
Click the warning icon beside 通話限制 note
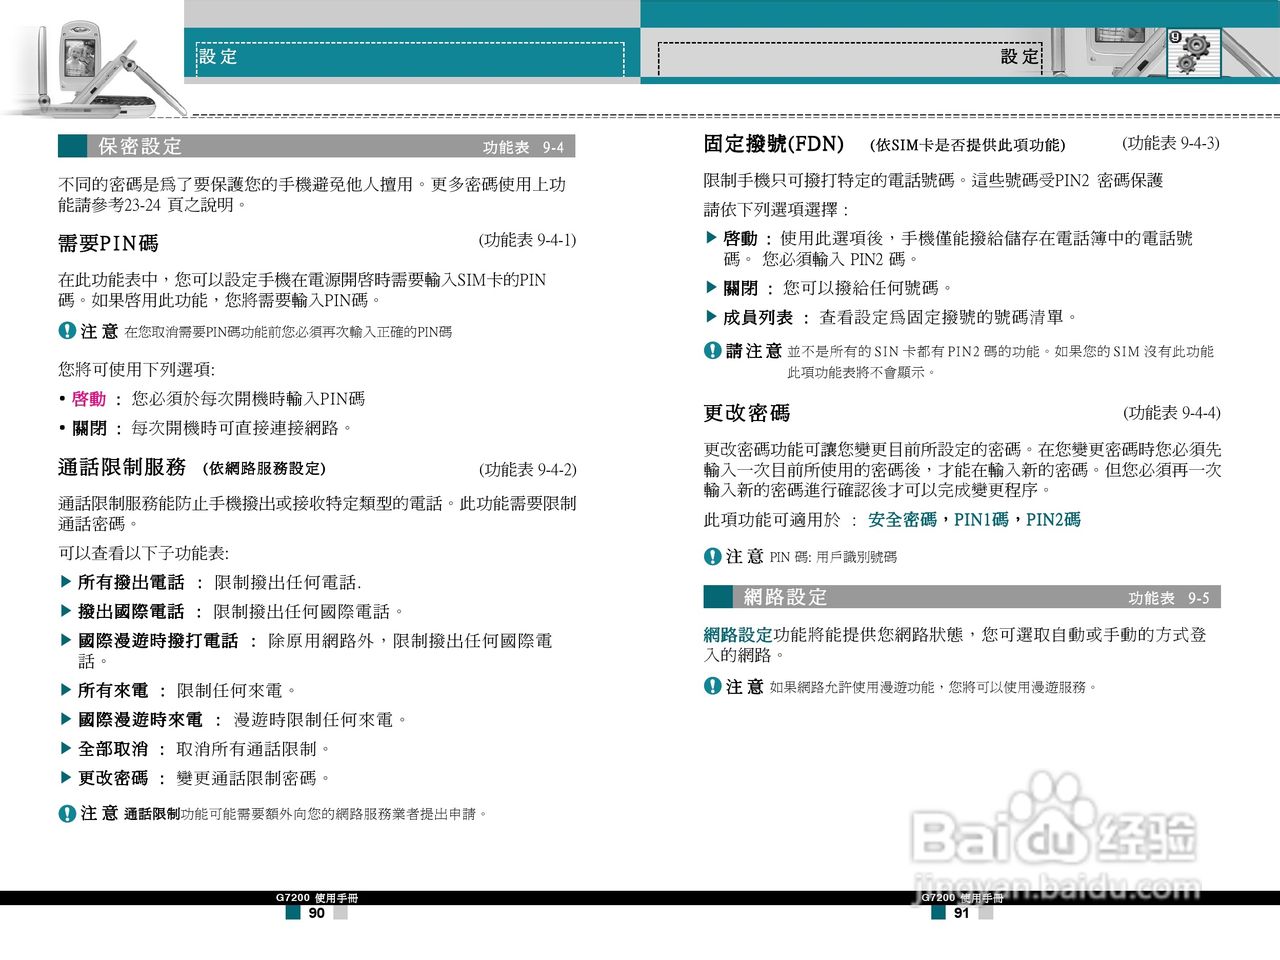pos(65,814)
